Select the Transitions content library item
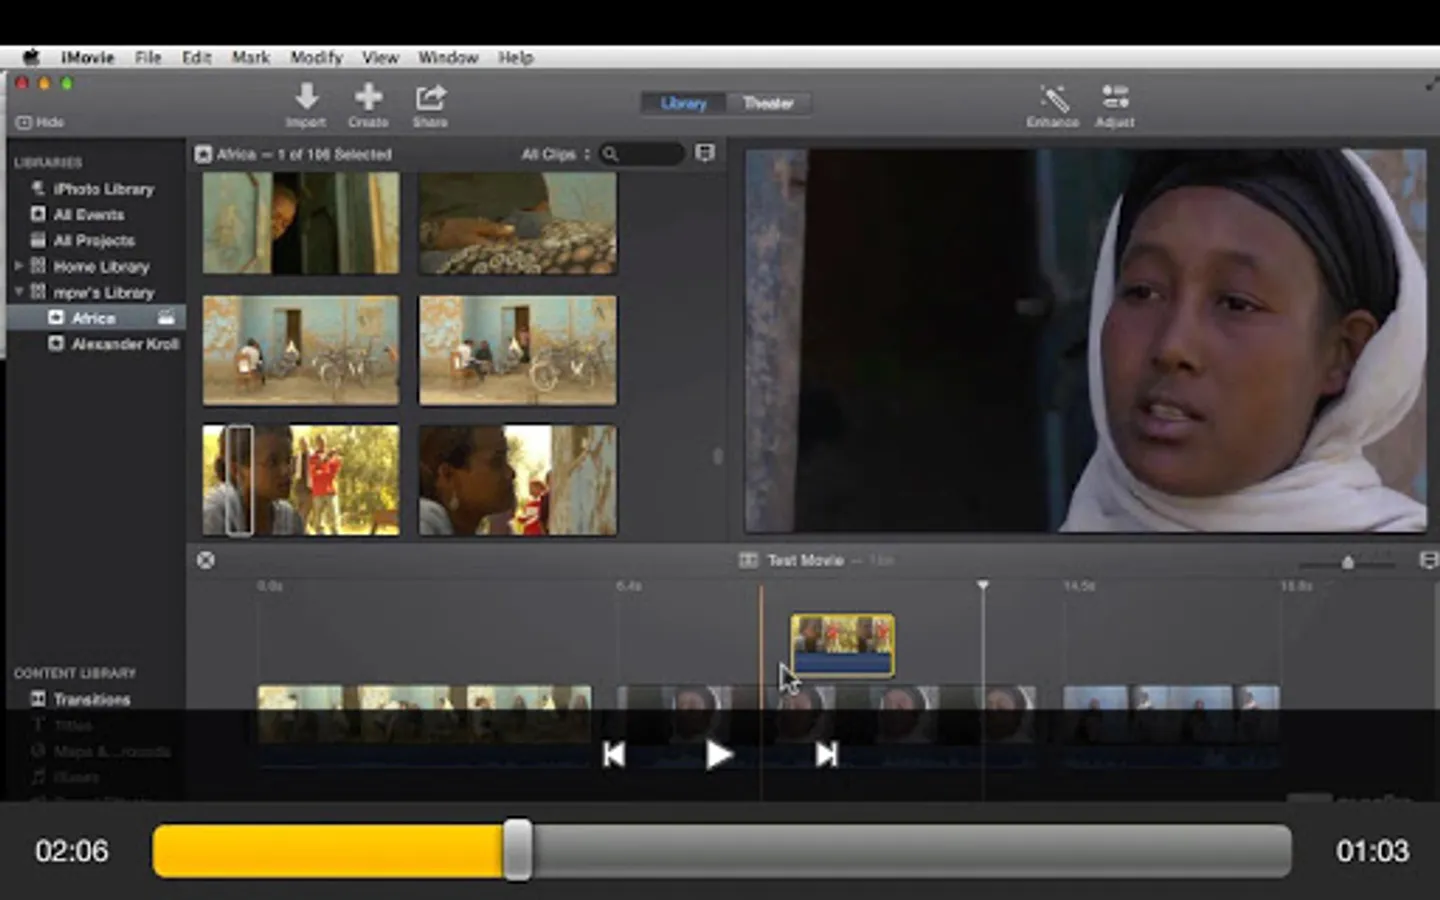The image size is (1440, 900). click(91, 699)
